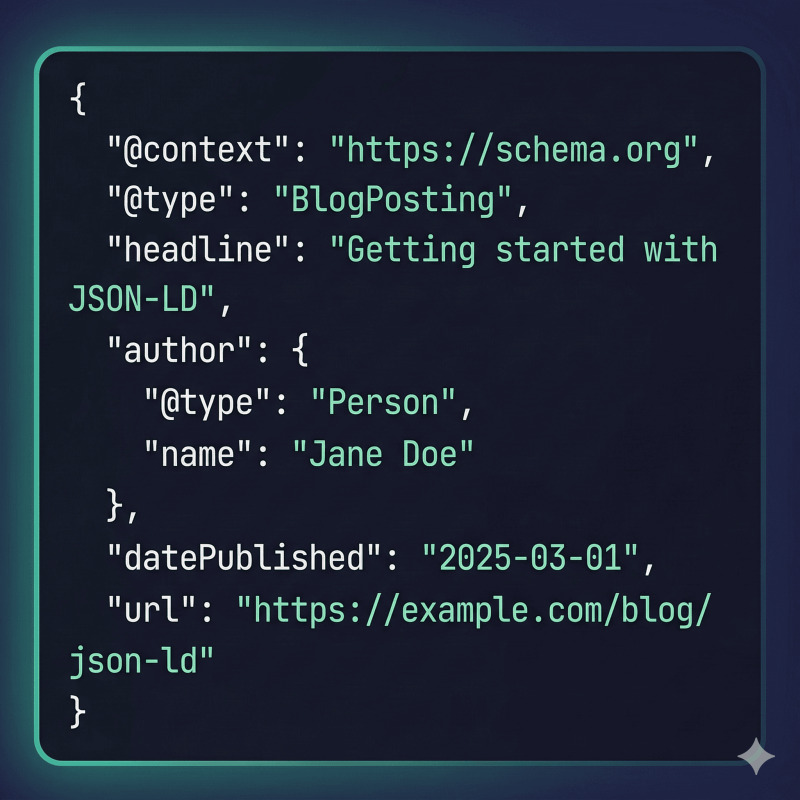
Task: Select the "Jane Doe" name value
Action: tap(382, 455)
